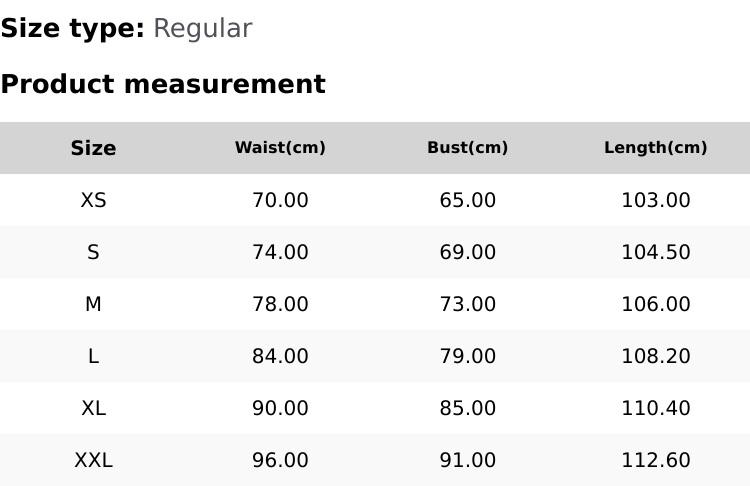Click bust value 85.00 for XL
Viewport: 750px width, 486px height.
click(467, 408)
